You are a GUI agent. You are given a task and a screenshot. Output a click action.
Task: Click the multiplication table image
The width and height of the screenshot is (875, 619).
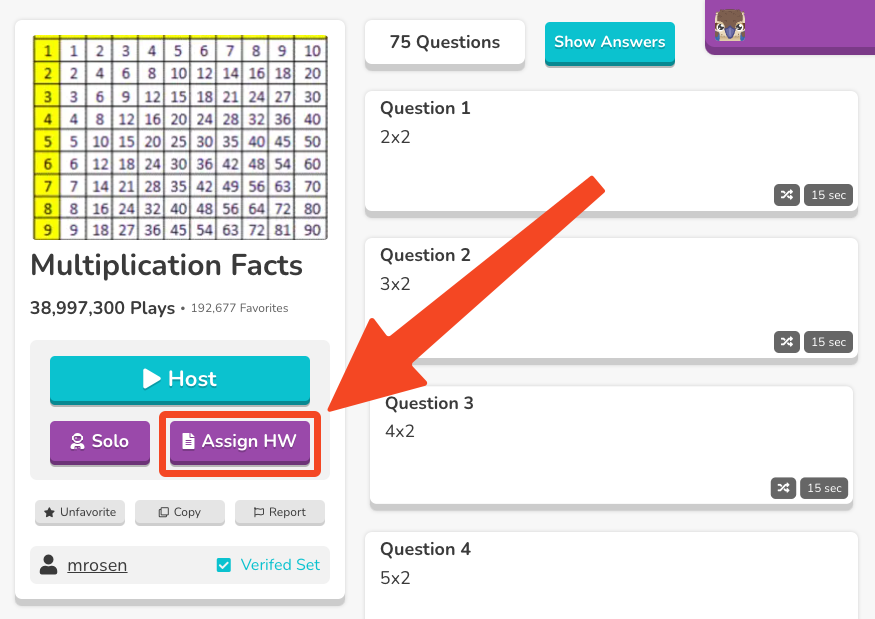click(x=180, y=136)
